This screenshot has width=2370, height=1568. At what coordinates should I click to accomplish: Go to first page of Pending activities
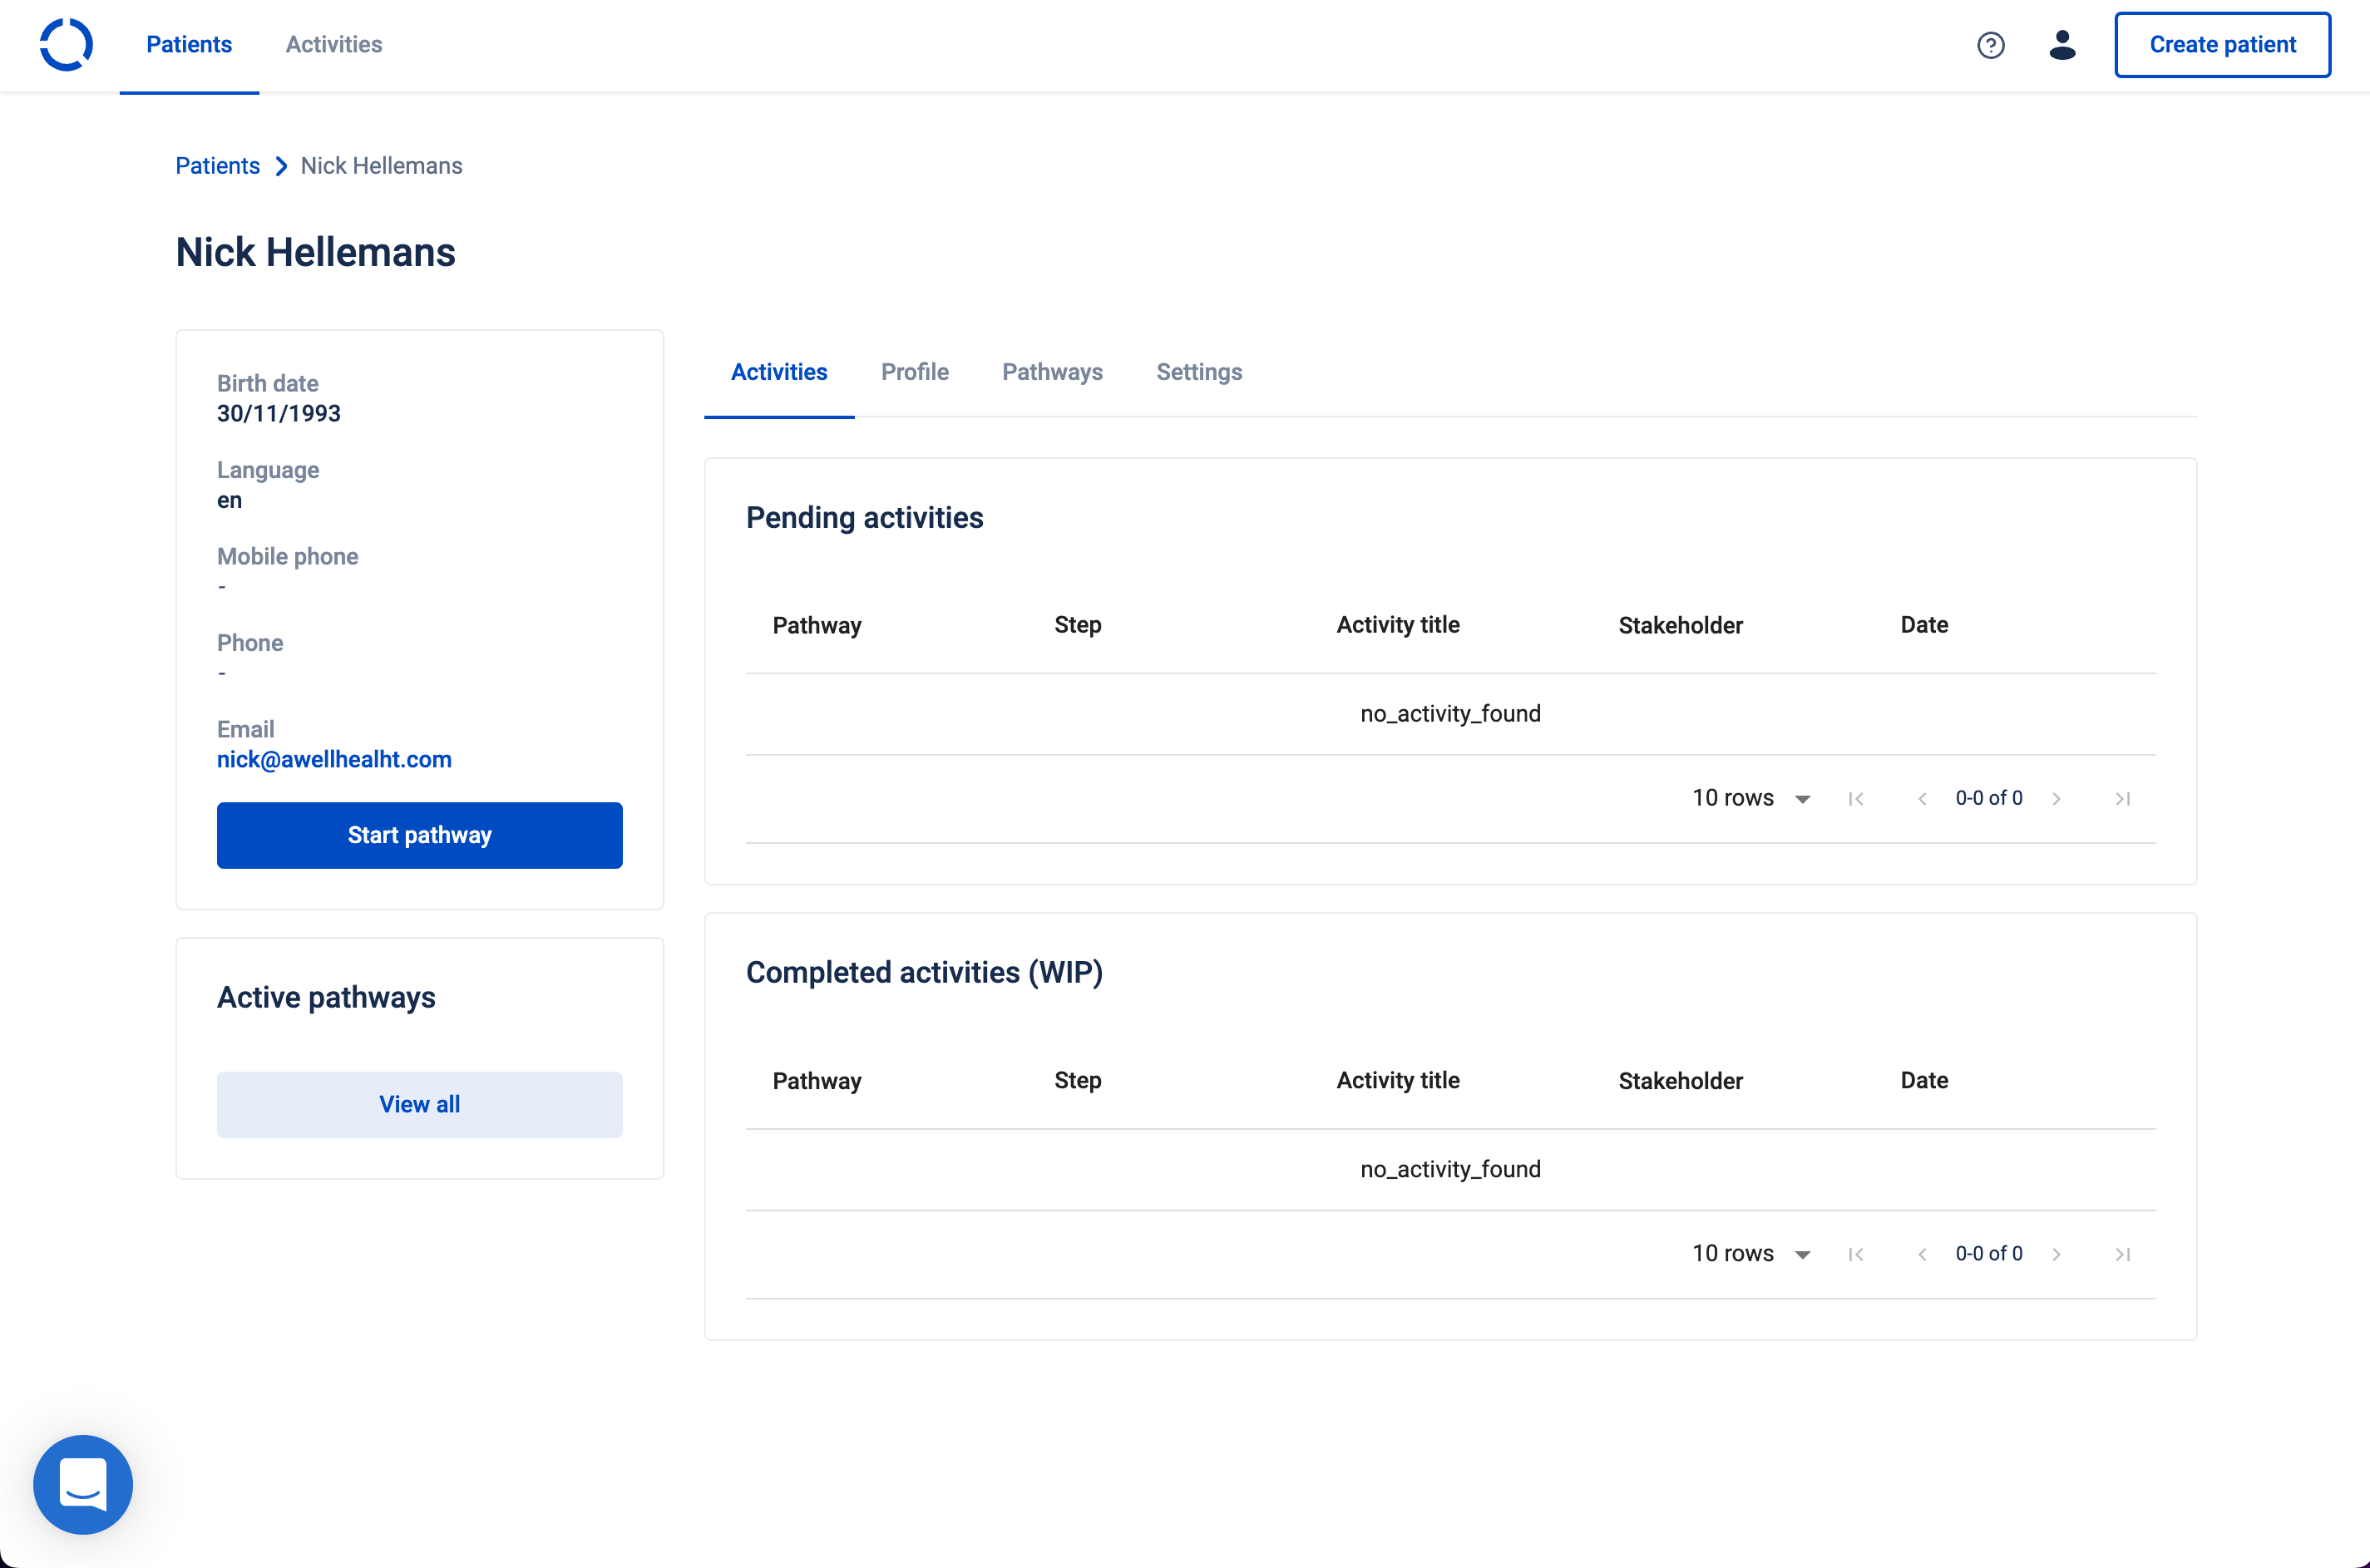pyautogui.click(x=1856, y=798)
